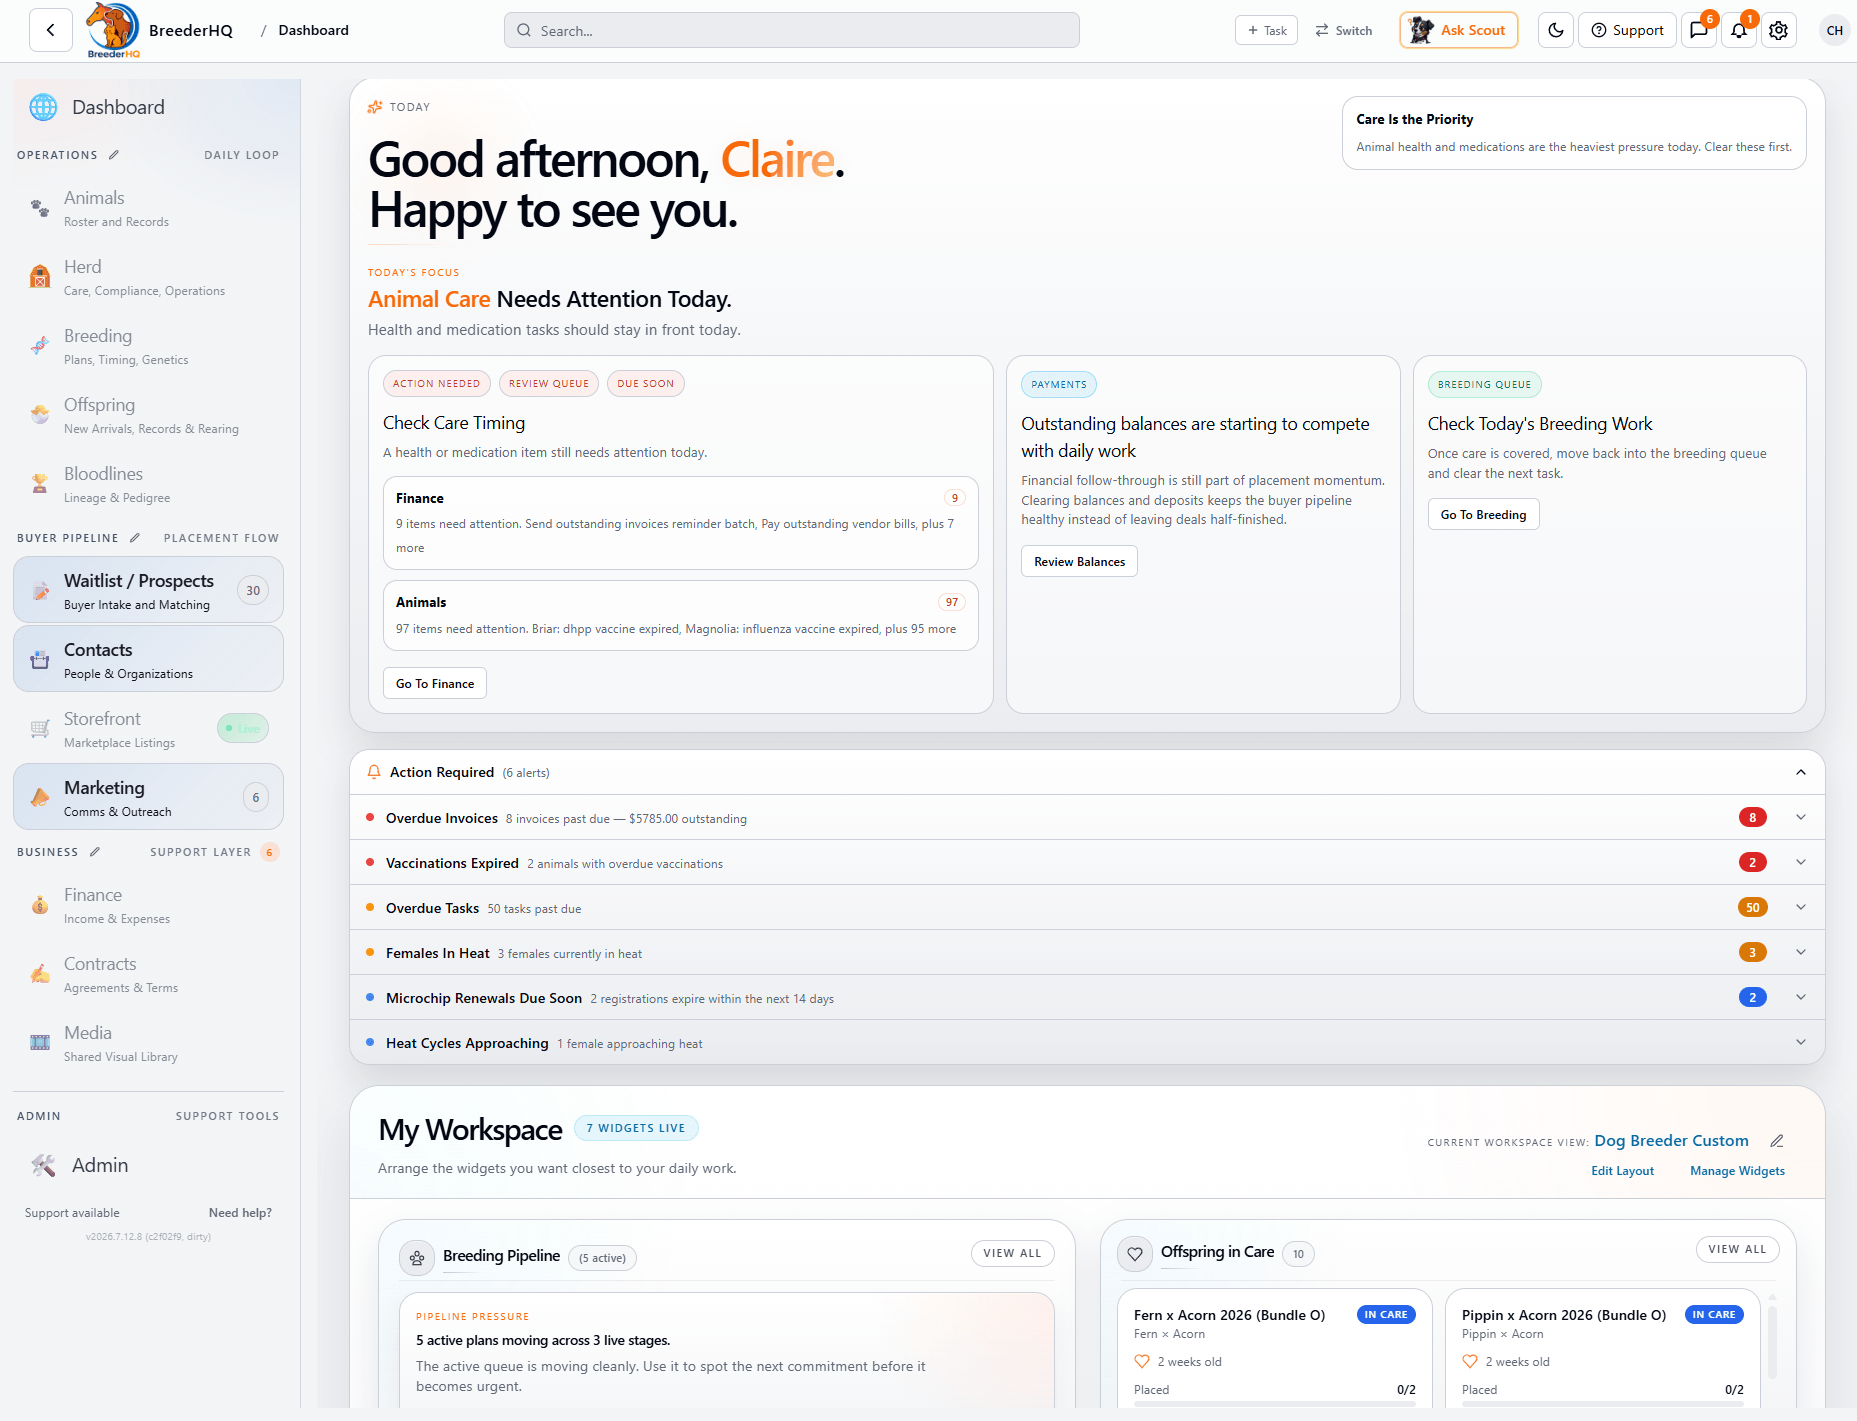
Task: Collapse the Action Required panel
Action: pyautogui.click(x=1801, y=772)
